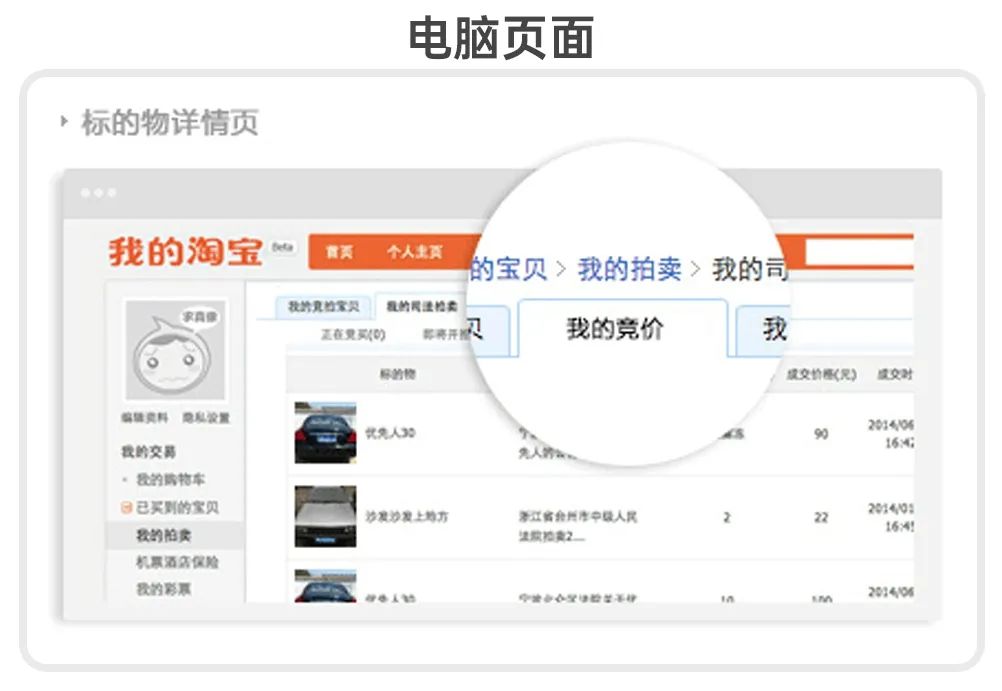Open 个人主页 in the navigation bar
The height and width of the screenshot is (691, 1002).
click(414, 253)
